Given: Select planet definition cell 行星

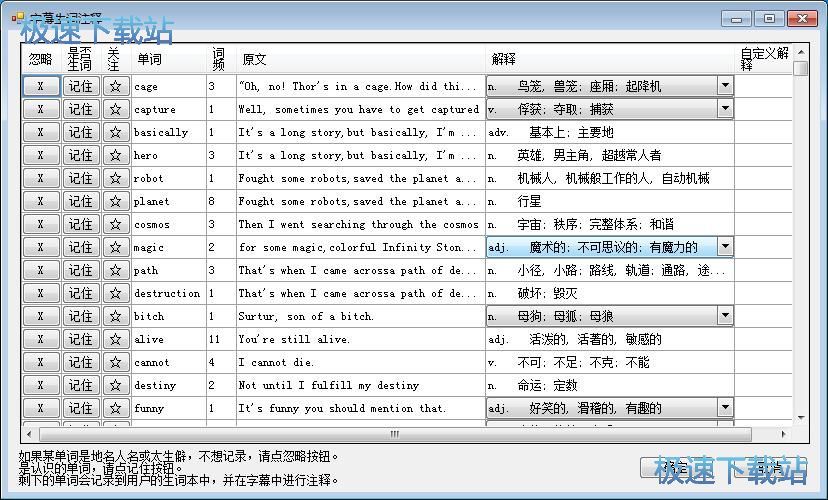Looking at the screenshot, I should point(610,201).
